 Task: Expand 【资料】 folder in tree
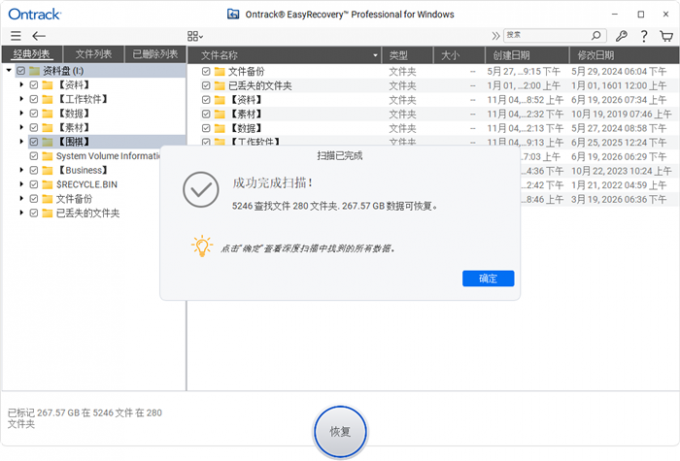[21, 85]
